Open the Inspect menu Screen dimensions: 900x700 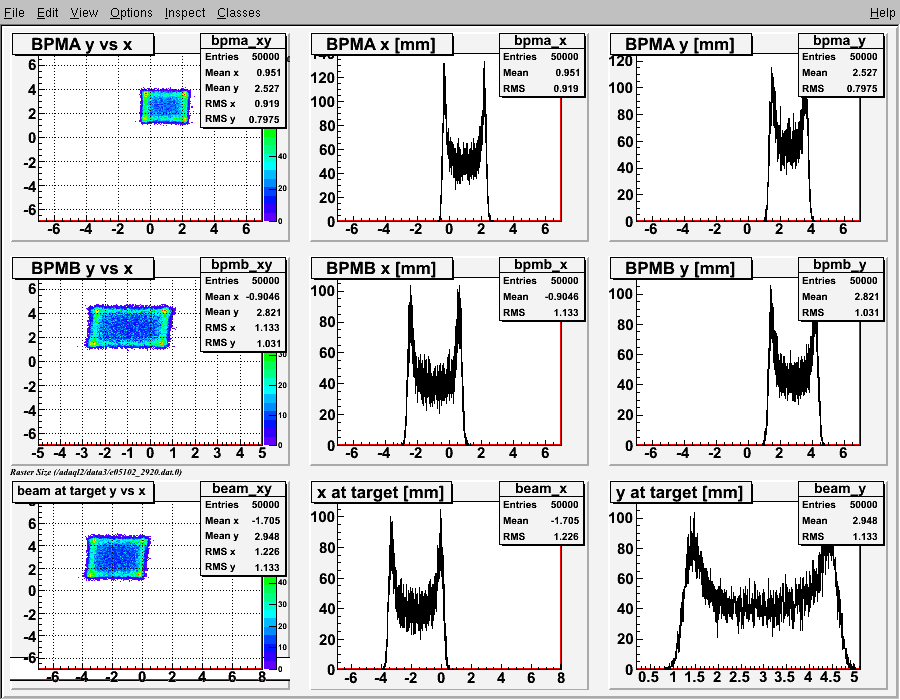(185, 13)
